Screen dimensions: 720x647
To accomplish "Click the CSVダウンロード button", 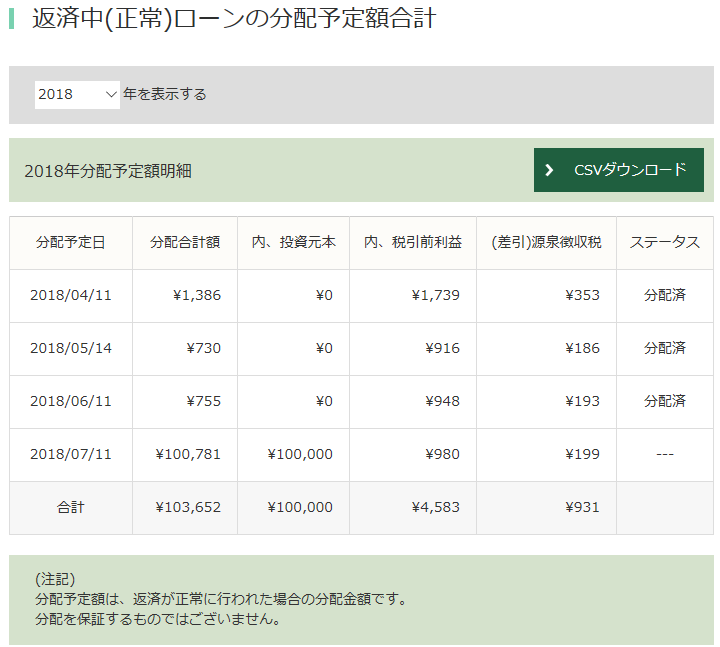I will (x=619, y=170).
